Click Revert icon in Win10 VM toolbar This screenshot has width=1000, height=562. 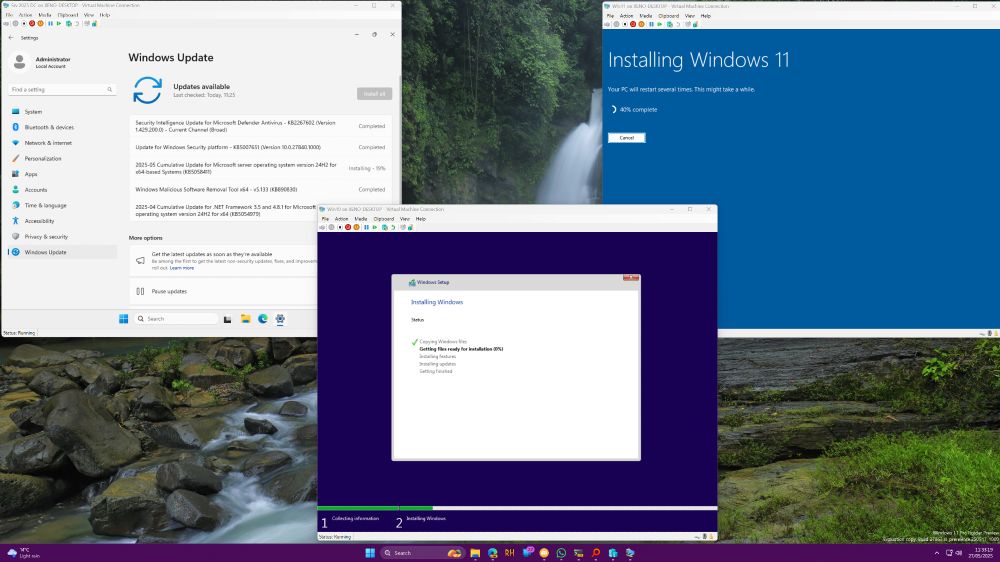point(393,227)
